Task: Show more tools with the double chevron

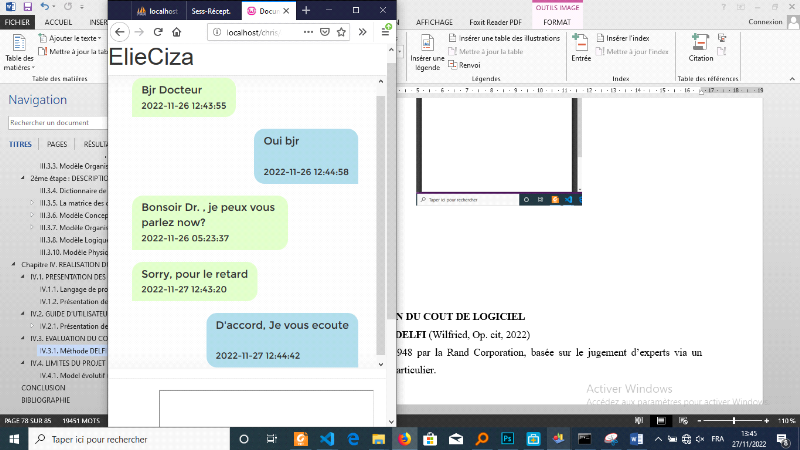Action: [x=362, y=32]
